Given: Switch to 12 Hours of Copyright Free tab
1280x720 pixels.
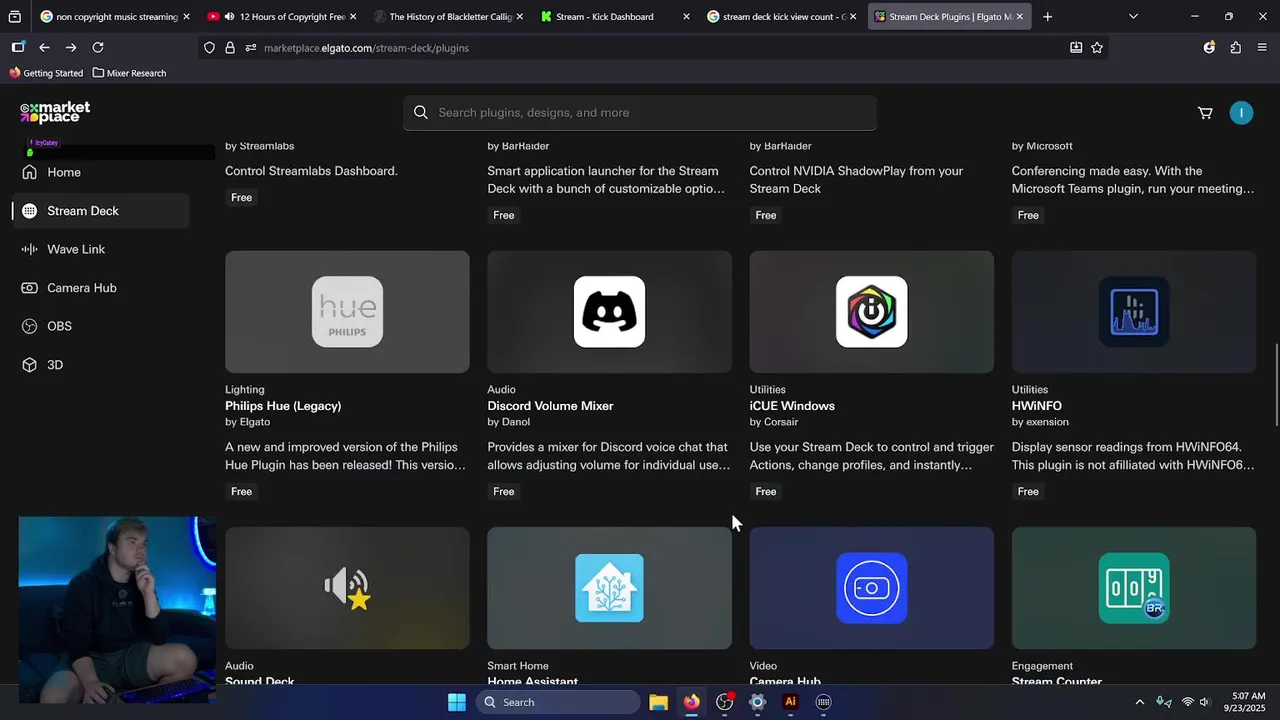Looking at the screenshot, I should tap(282, 16).
